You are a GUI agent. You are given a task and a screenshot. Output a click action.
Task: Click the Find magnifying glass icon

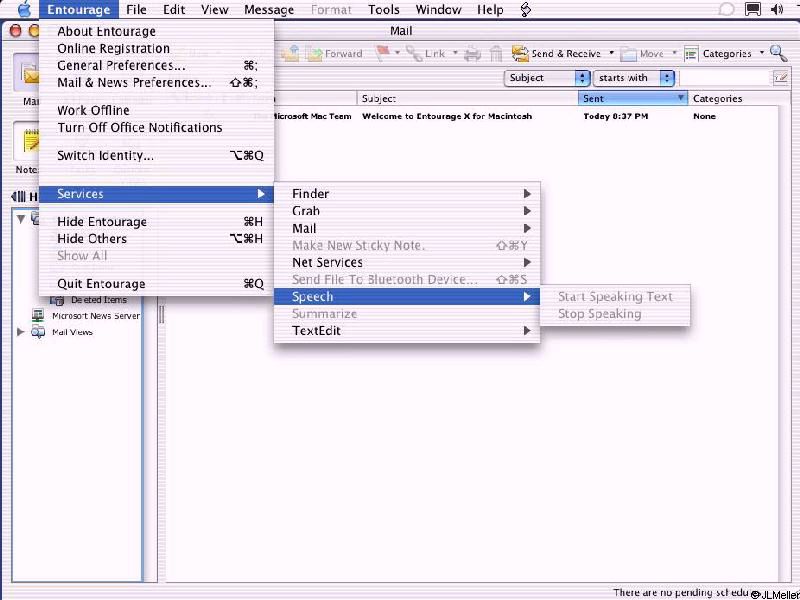pos(778,53)
